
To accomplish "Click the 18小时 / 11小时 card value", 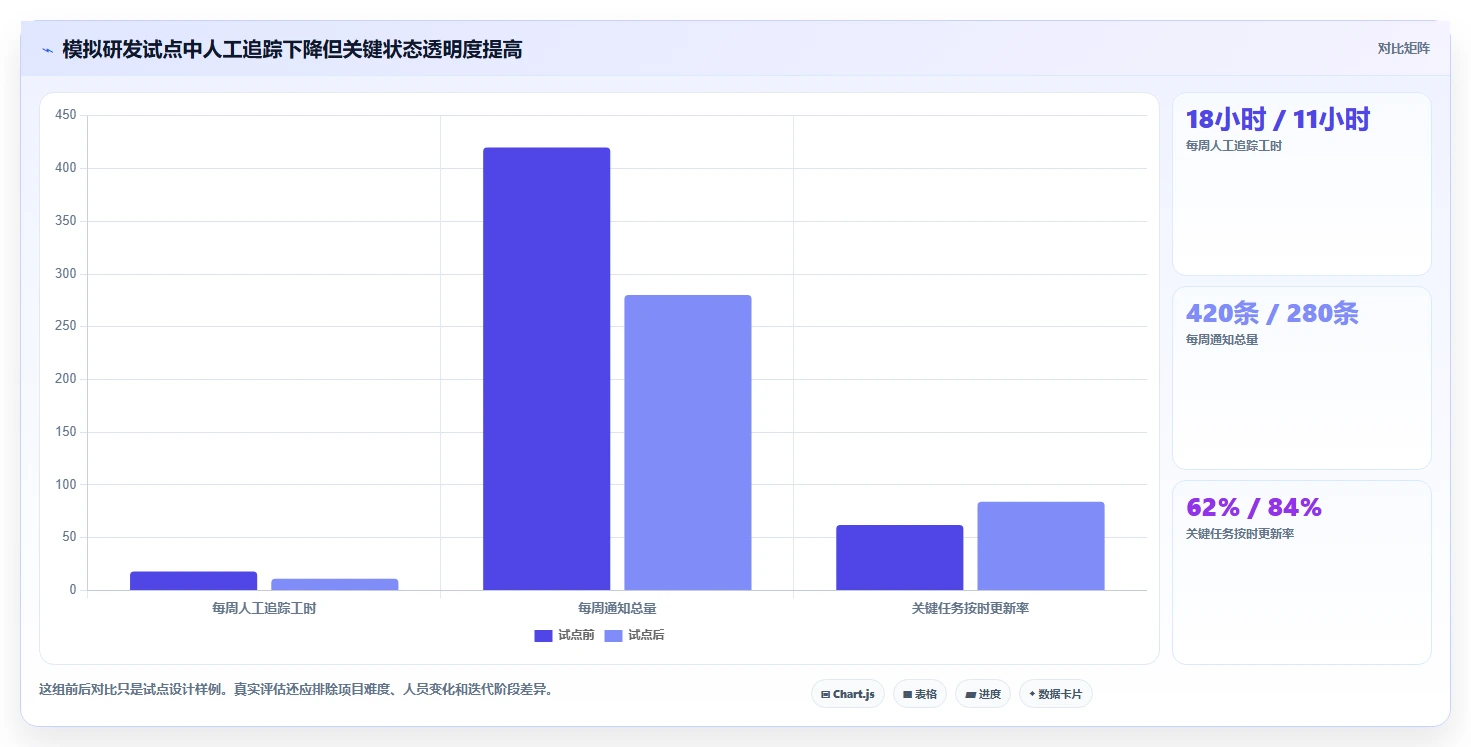I will 1277,120.
